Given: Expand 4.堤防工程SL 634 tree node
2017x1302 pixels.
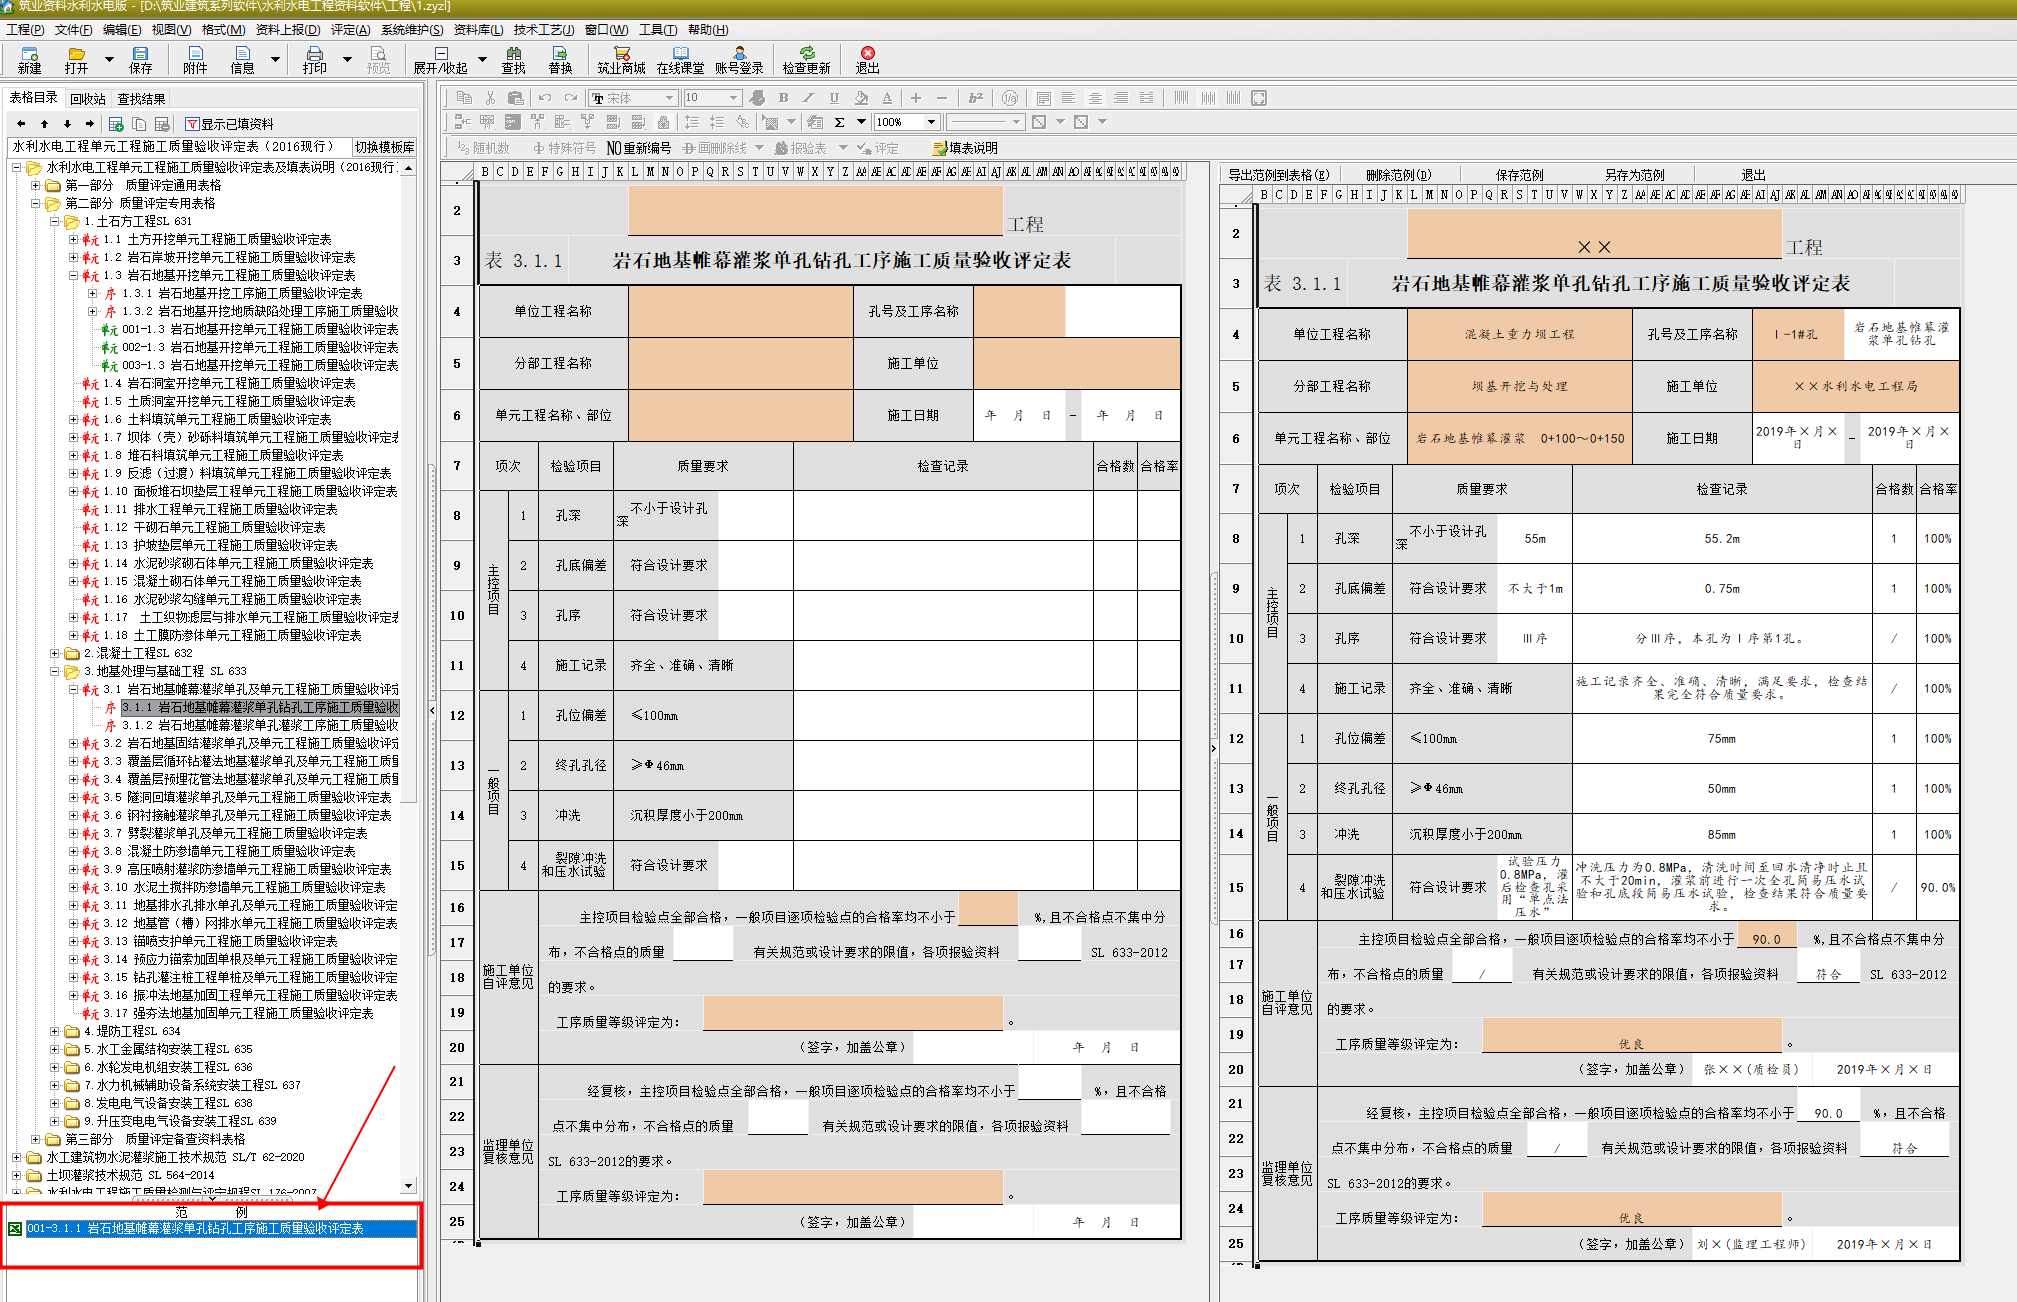Looking at the screenshot, I should tap(55, 1032).
